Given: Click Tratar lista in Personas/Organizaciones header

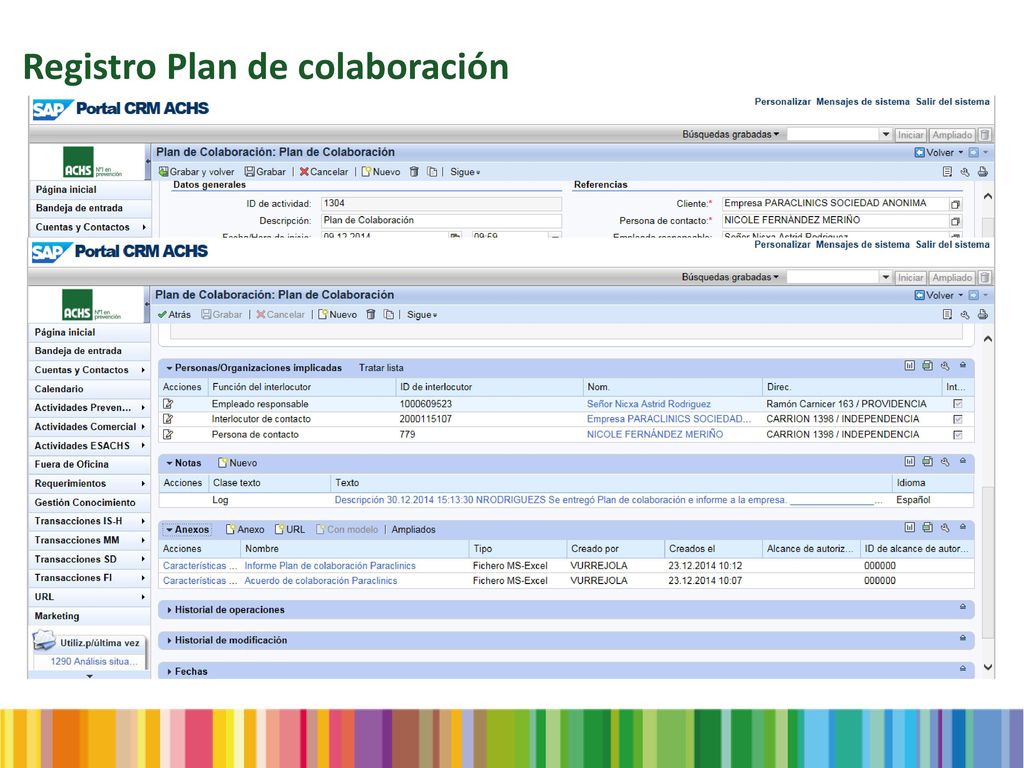Looking at the screenshot, I should pyautogui.click(x=381, y=368).
